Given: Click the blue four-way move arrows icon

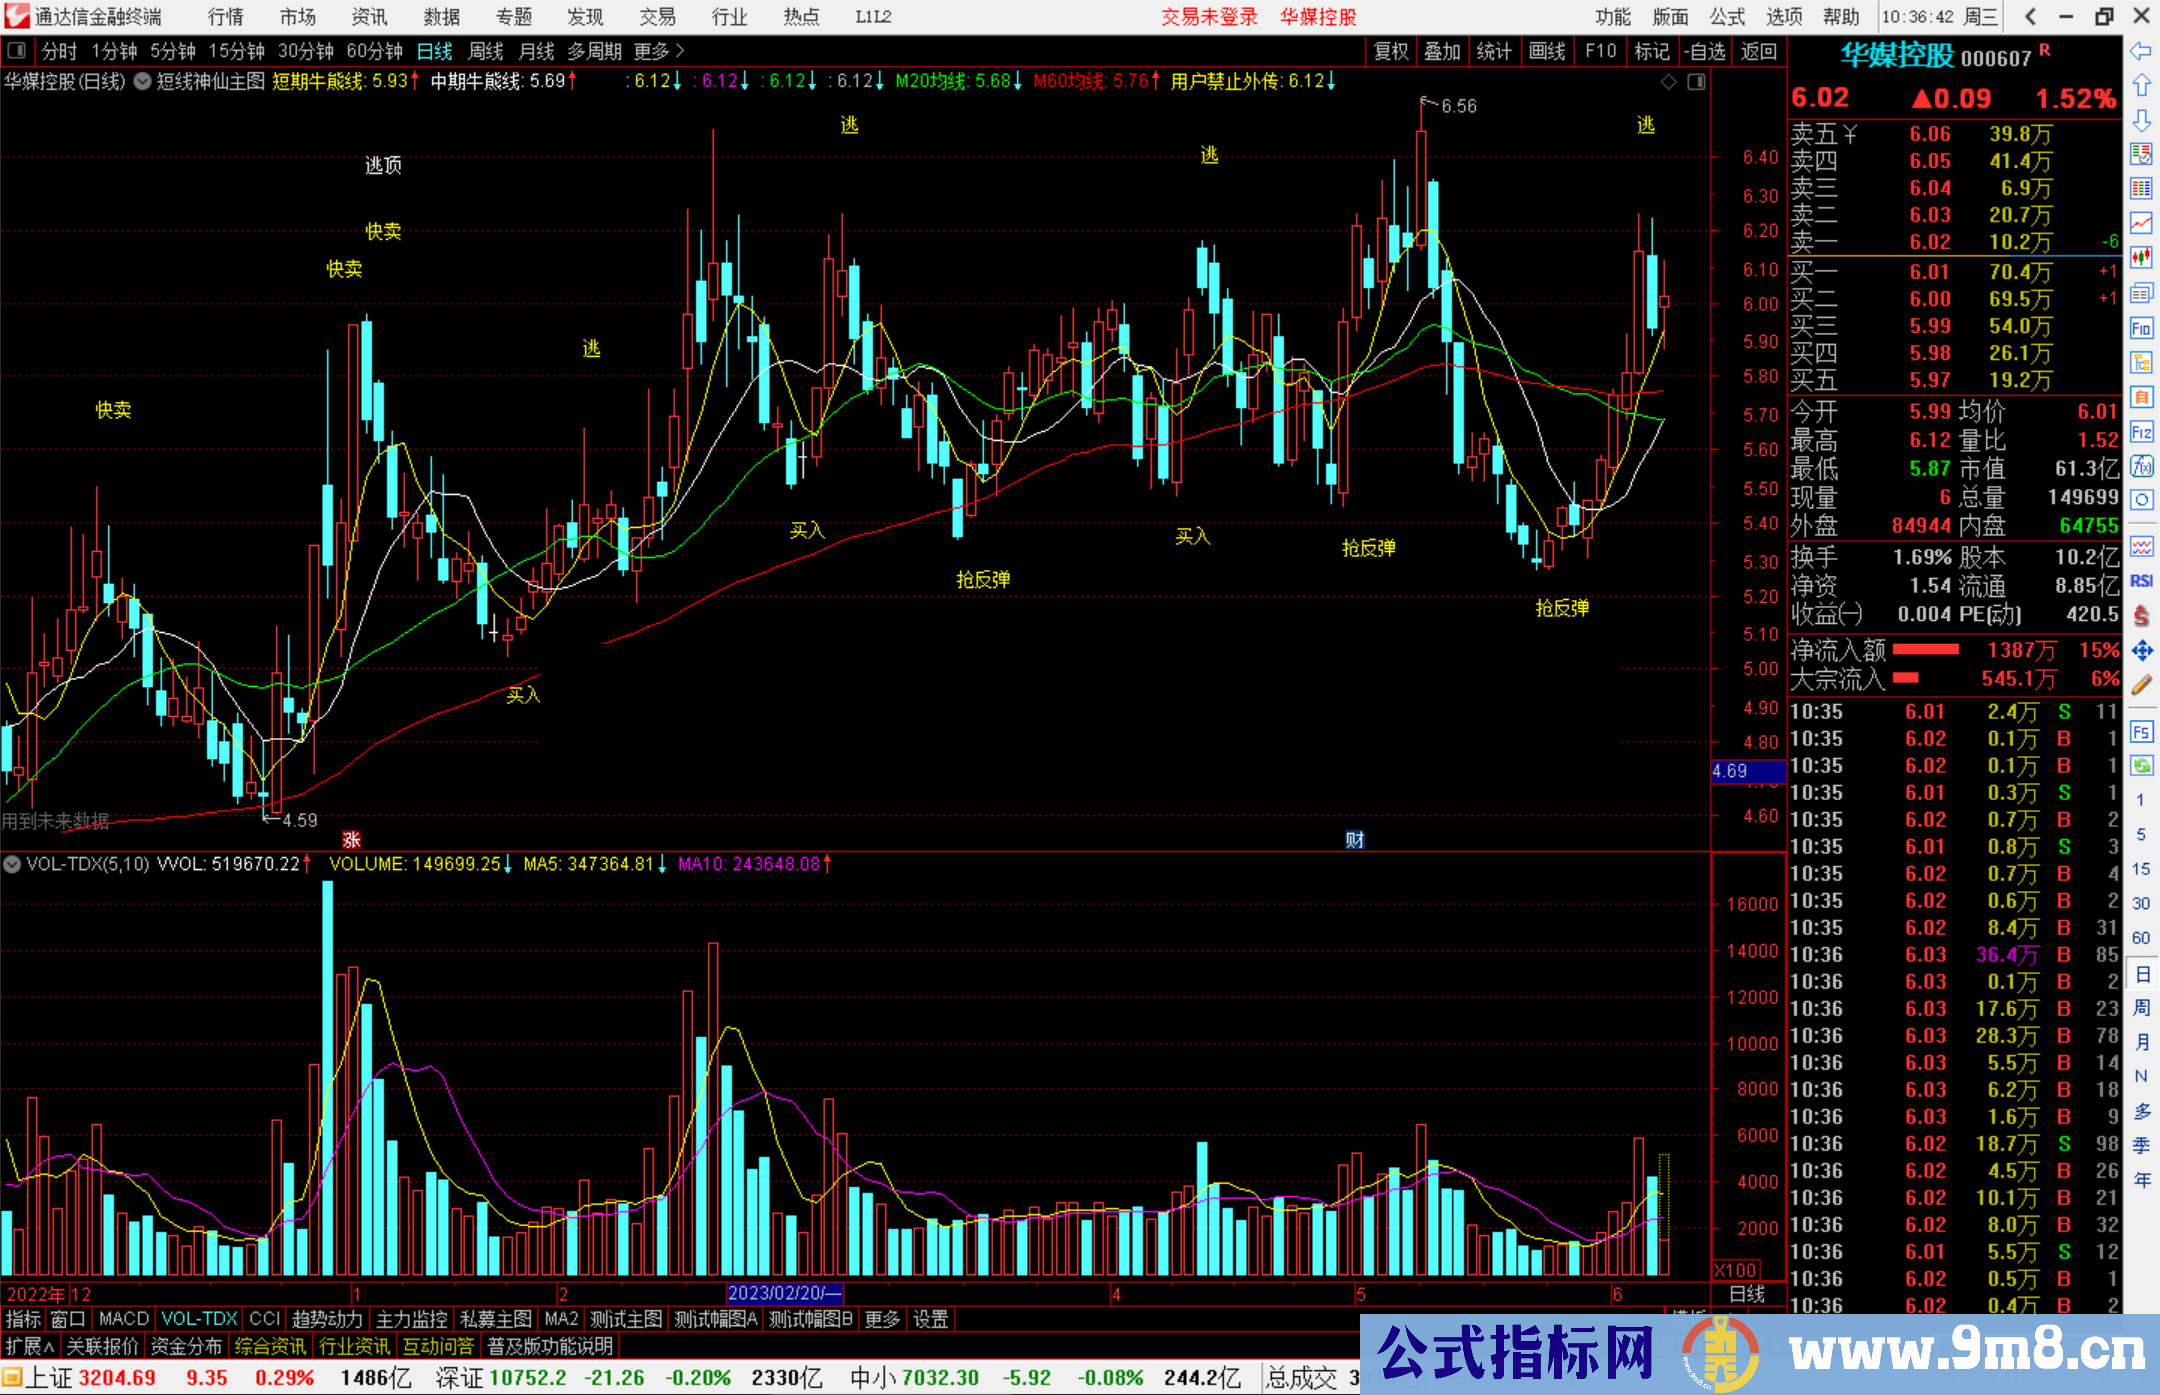Looking at the screenshot, I should pyautogui.click(x=2141, y=651).
